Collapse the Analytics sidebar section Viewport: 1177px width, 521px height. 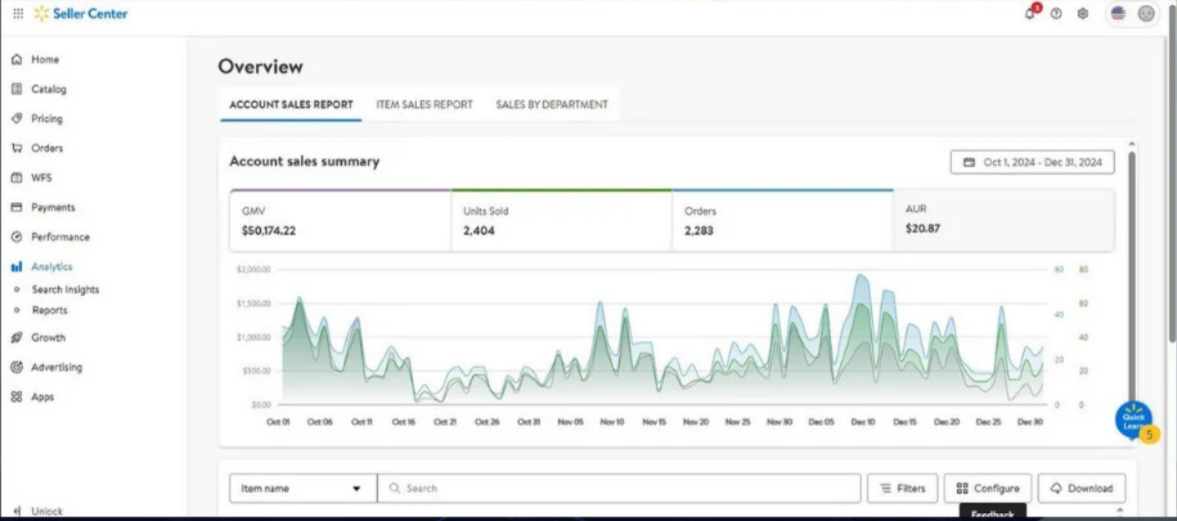pos(51,267)
